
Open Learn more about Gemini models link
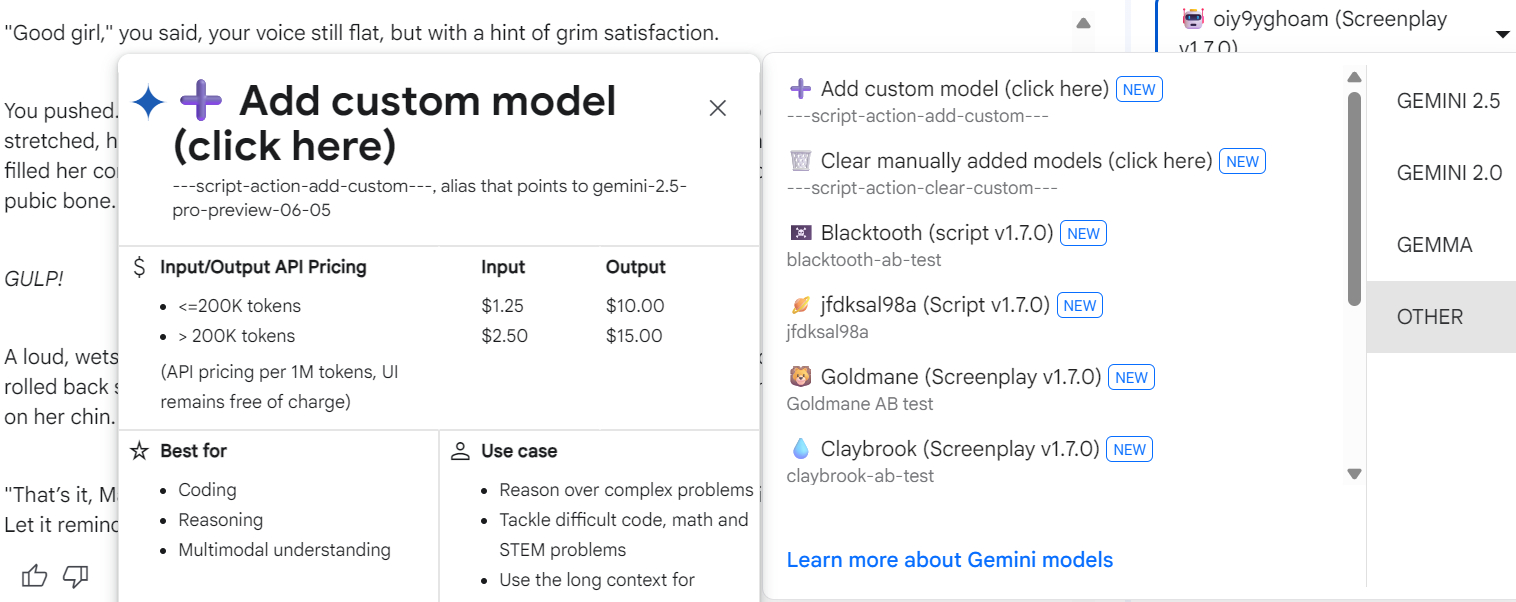tap(950, 560)
